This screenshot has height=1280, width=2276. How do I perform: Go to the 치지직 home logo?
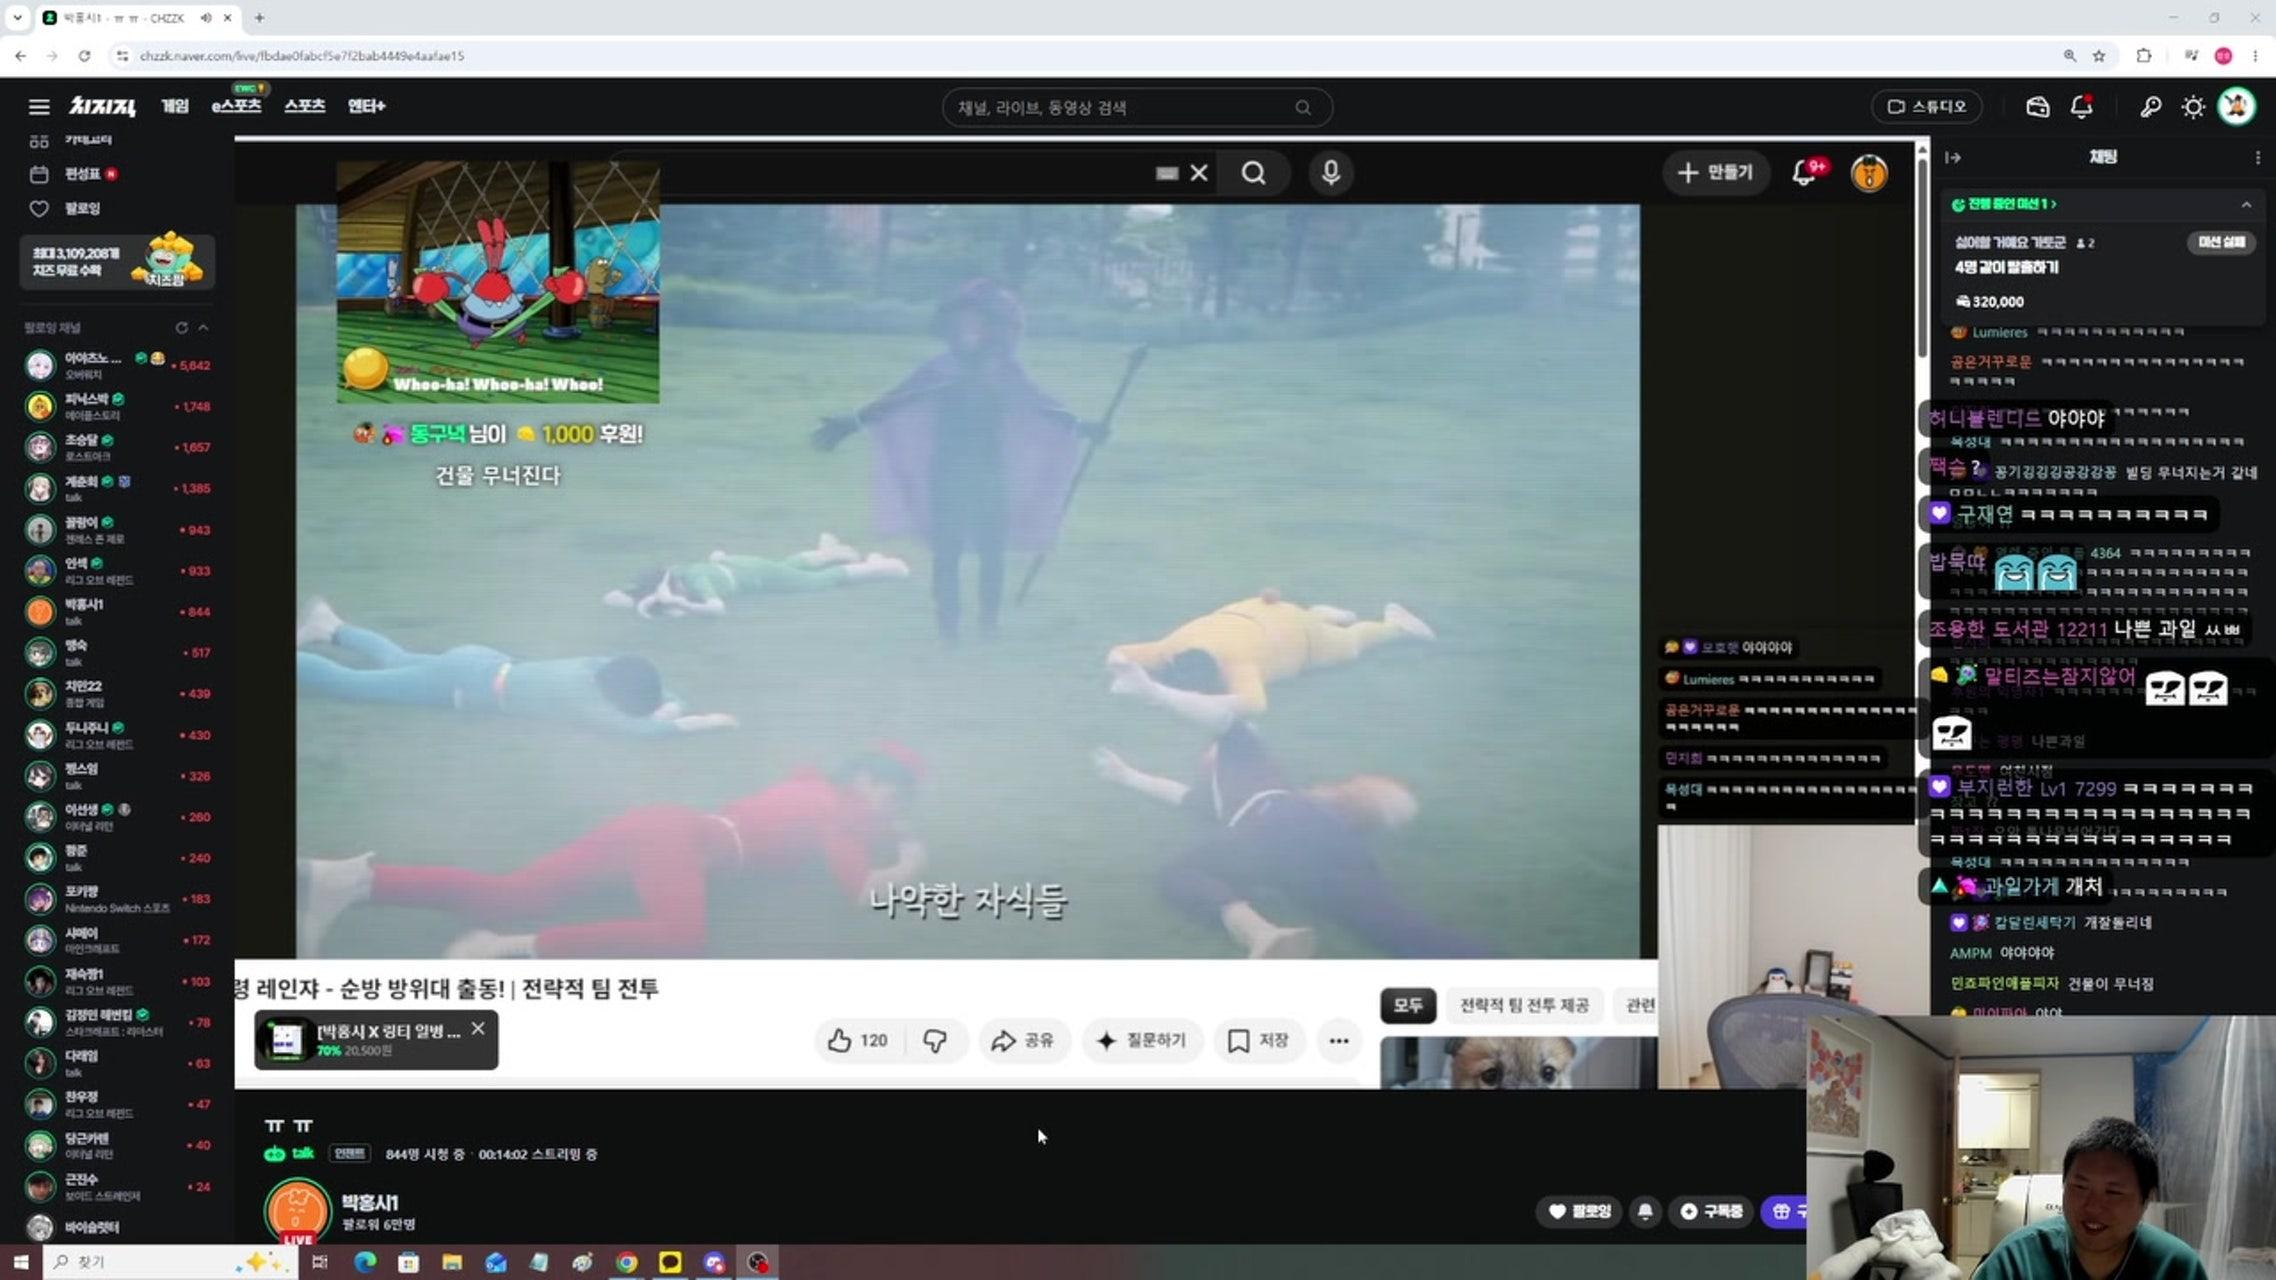[102, 106]
